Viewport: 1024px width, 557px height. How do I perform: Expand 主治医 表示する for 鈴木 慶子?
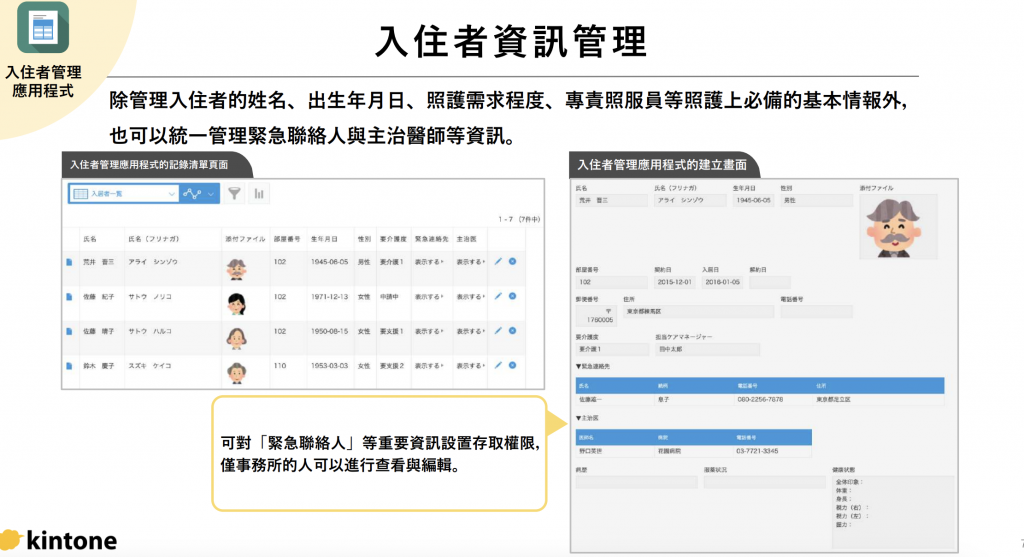point(470,366)
